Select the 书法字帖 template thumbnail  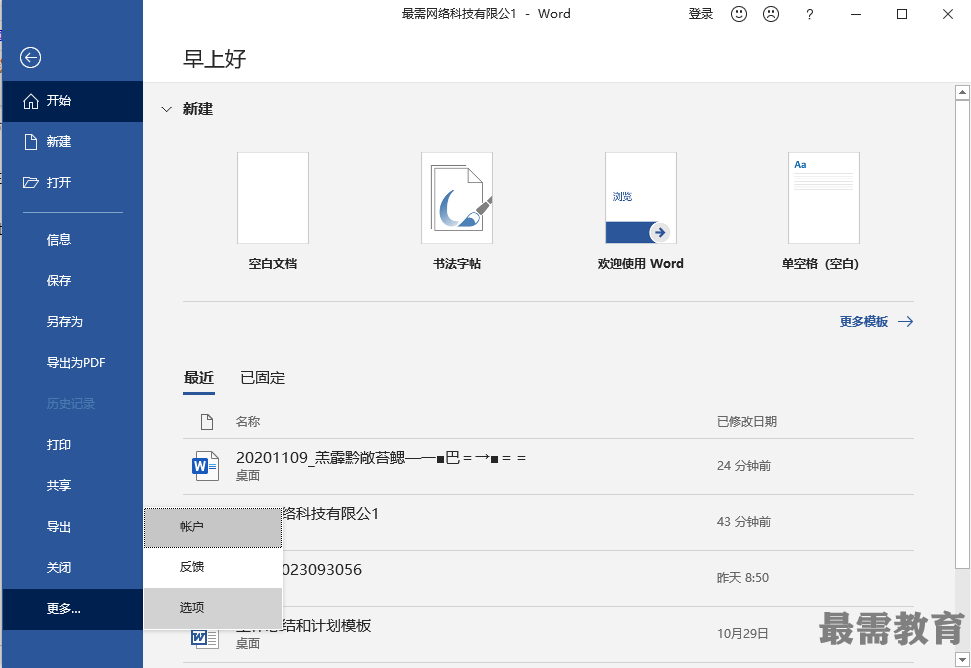(457, 198)
